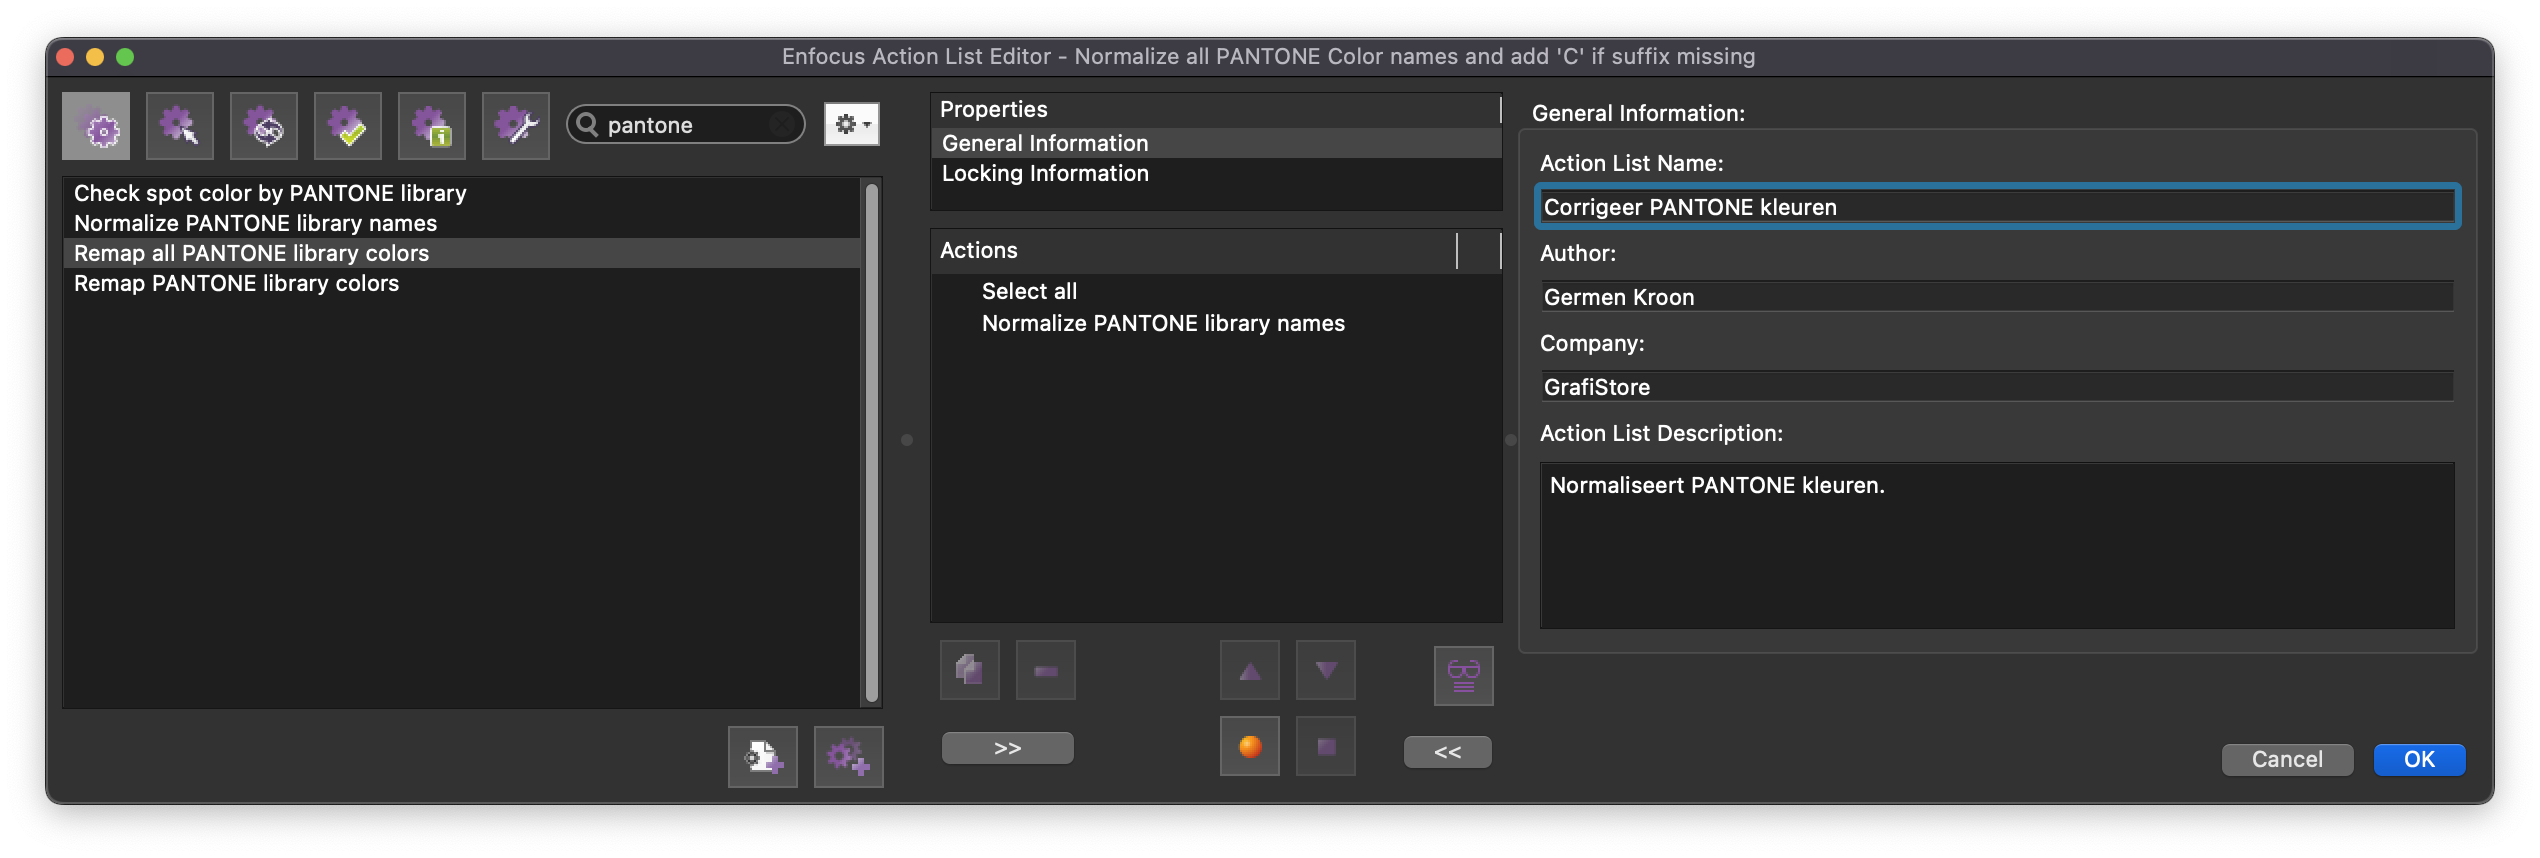Open Locking Information properties row
The image size is (2540, 858).
click(x=1216, y=173)
